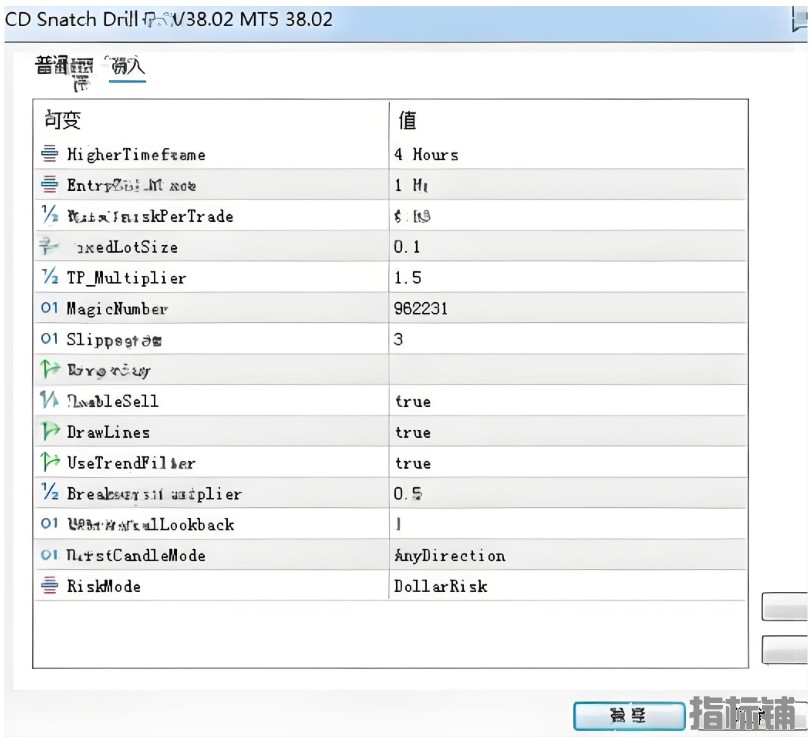Switch to the 普通 tab
812x738 pixels.
pyautogui.click(x=51, y=66)
